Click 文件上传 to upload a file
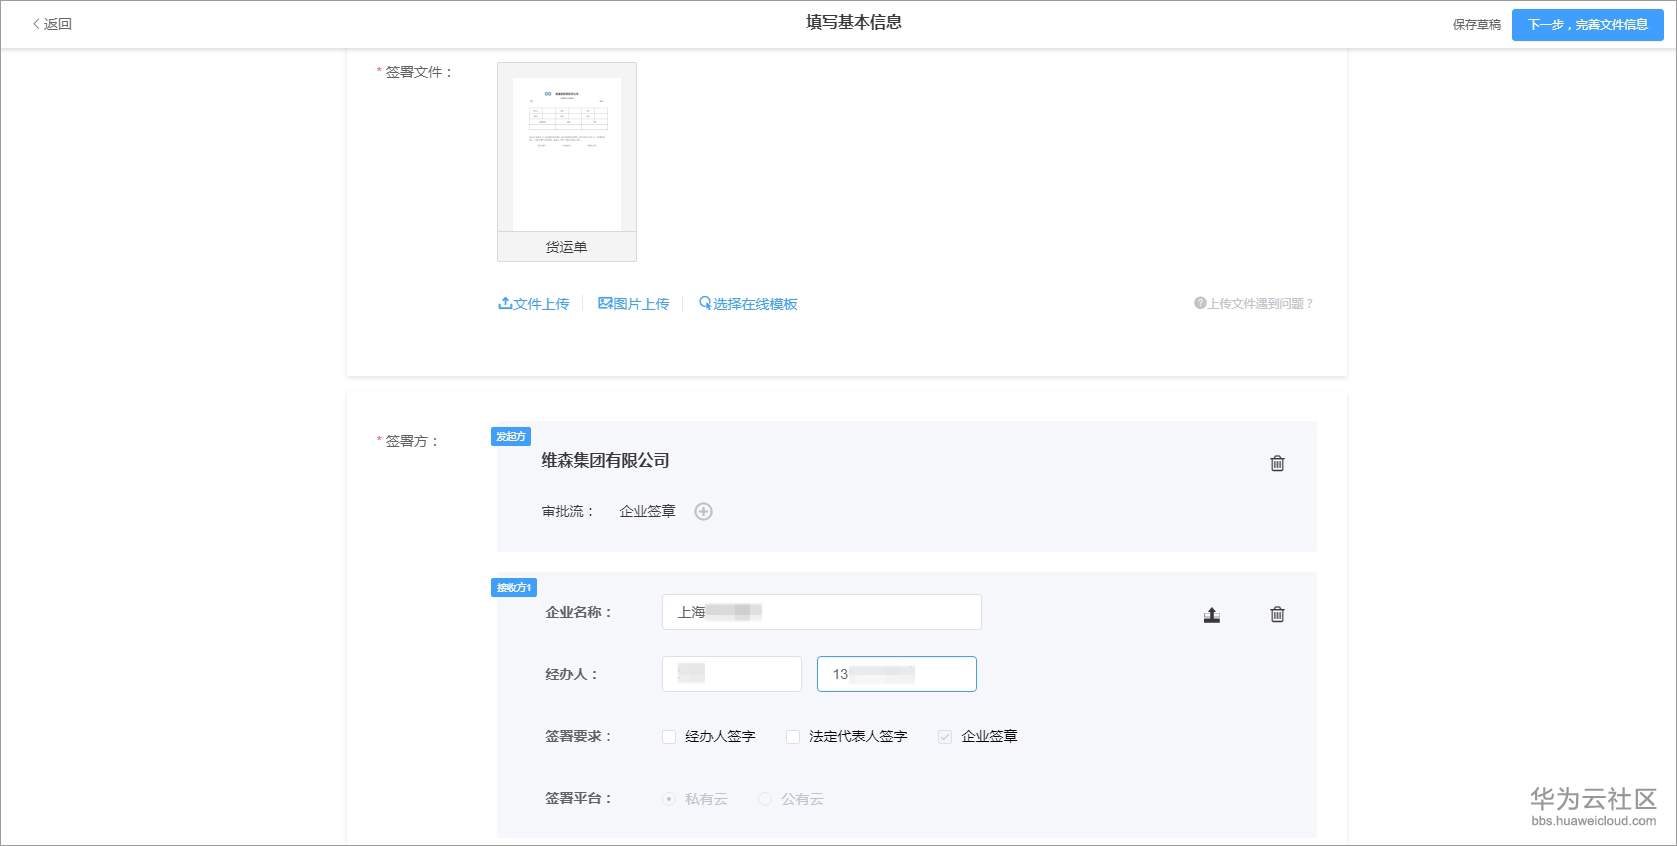 534,304
